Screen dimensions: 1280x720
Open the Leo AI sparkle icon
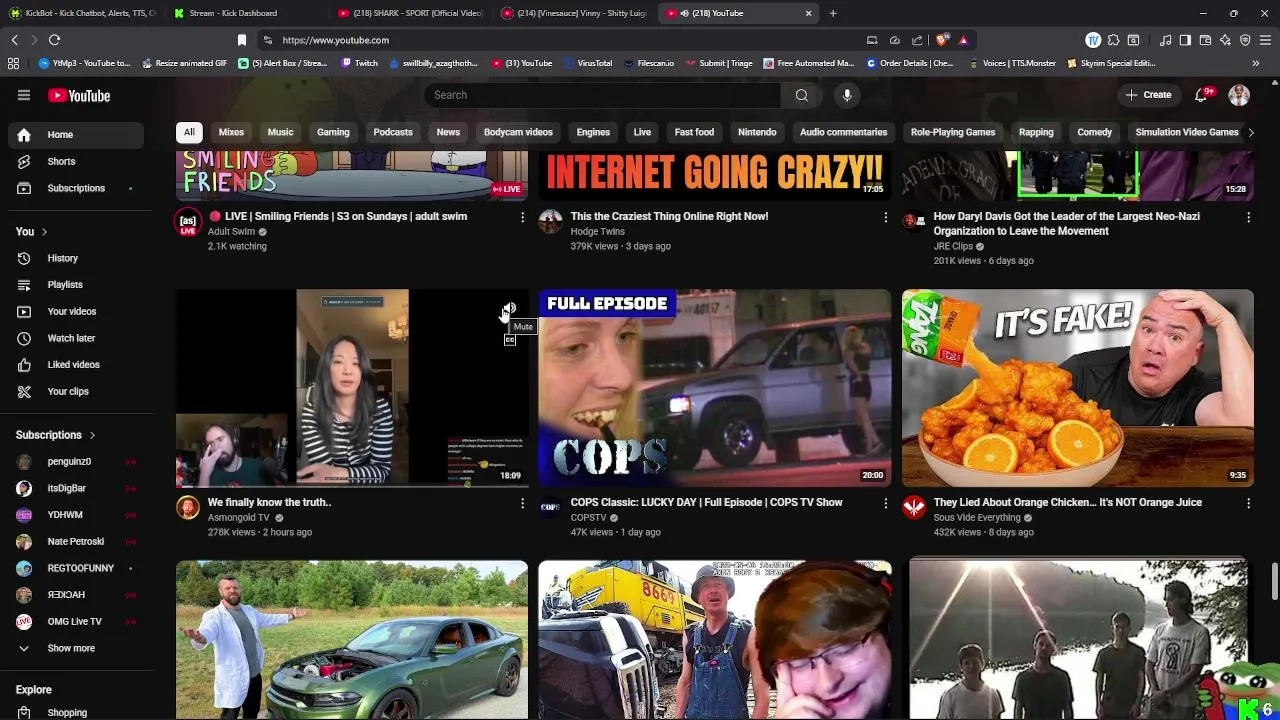pos(1225,40)
